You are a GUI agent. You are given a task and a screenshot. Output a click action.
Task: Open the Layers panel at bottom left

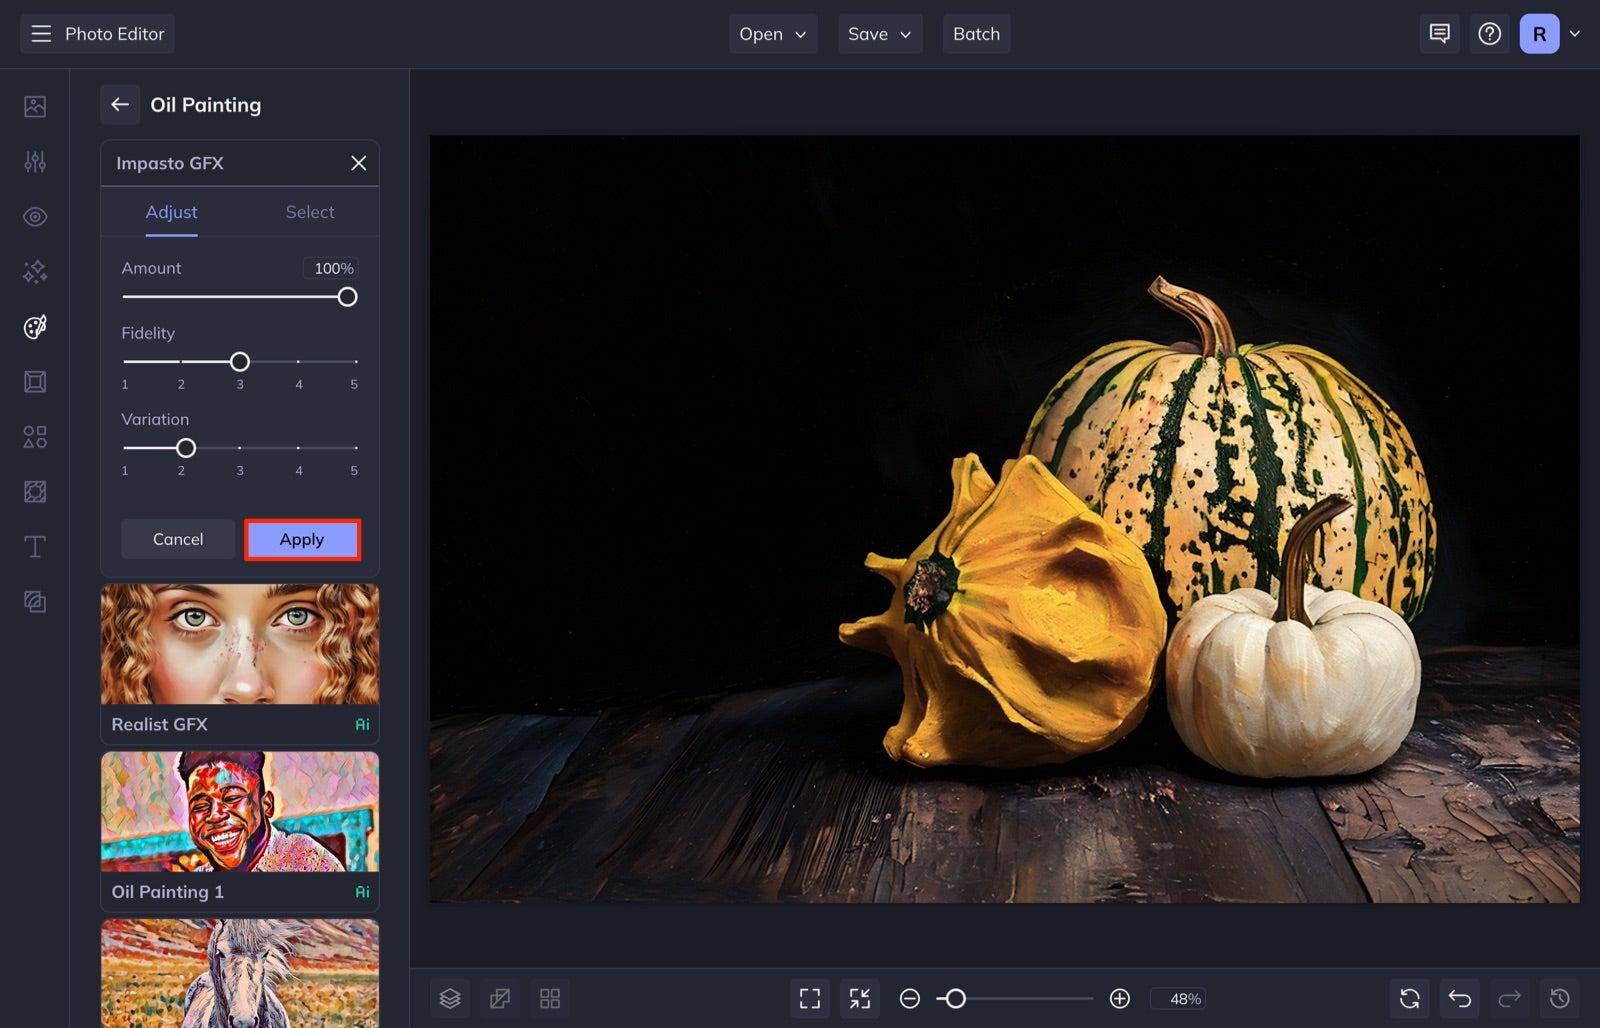(x=450, y=997)
